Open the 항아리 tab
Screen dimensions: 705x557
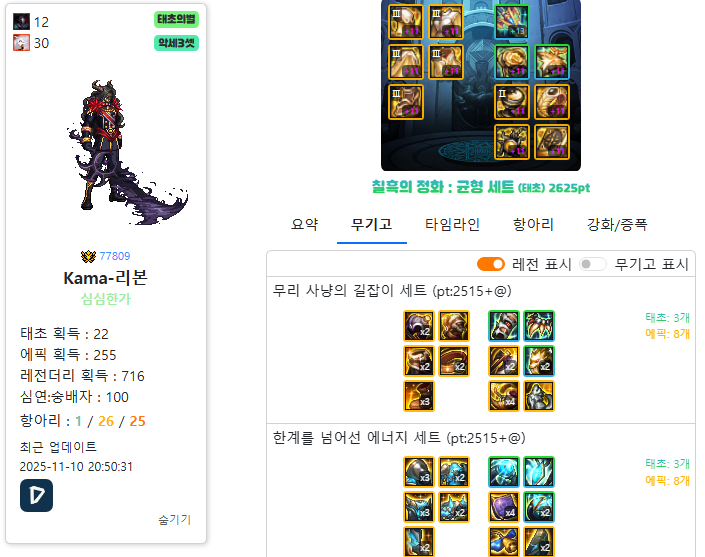pos(533,224)
